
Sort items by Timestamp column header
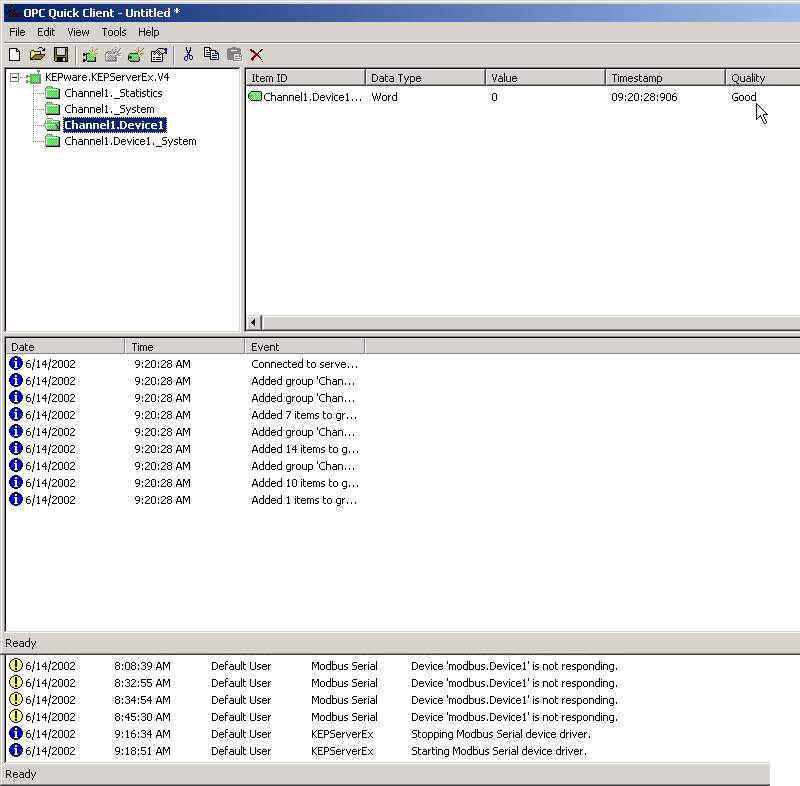(664, 78)
